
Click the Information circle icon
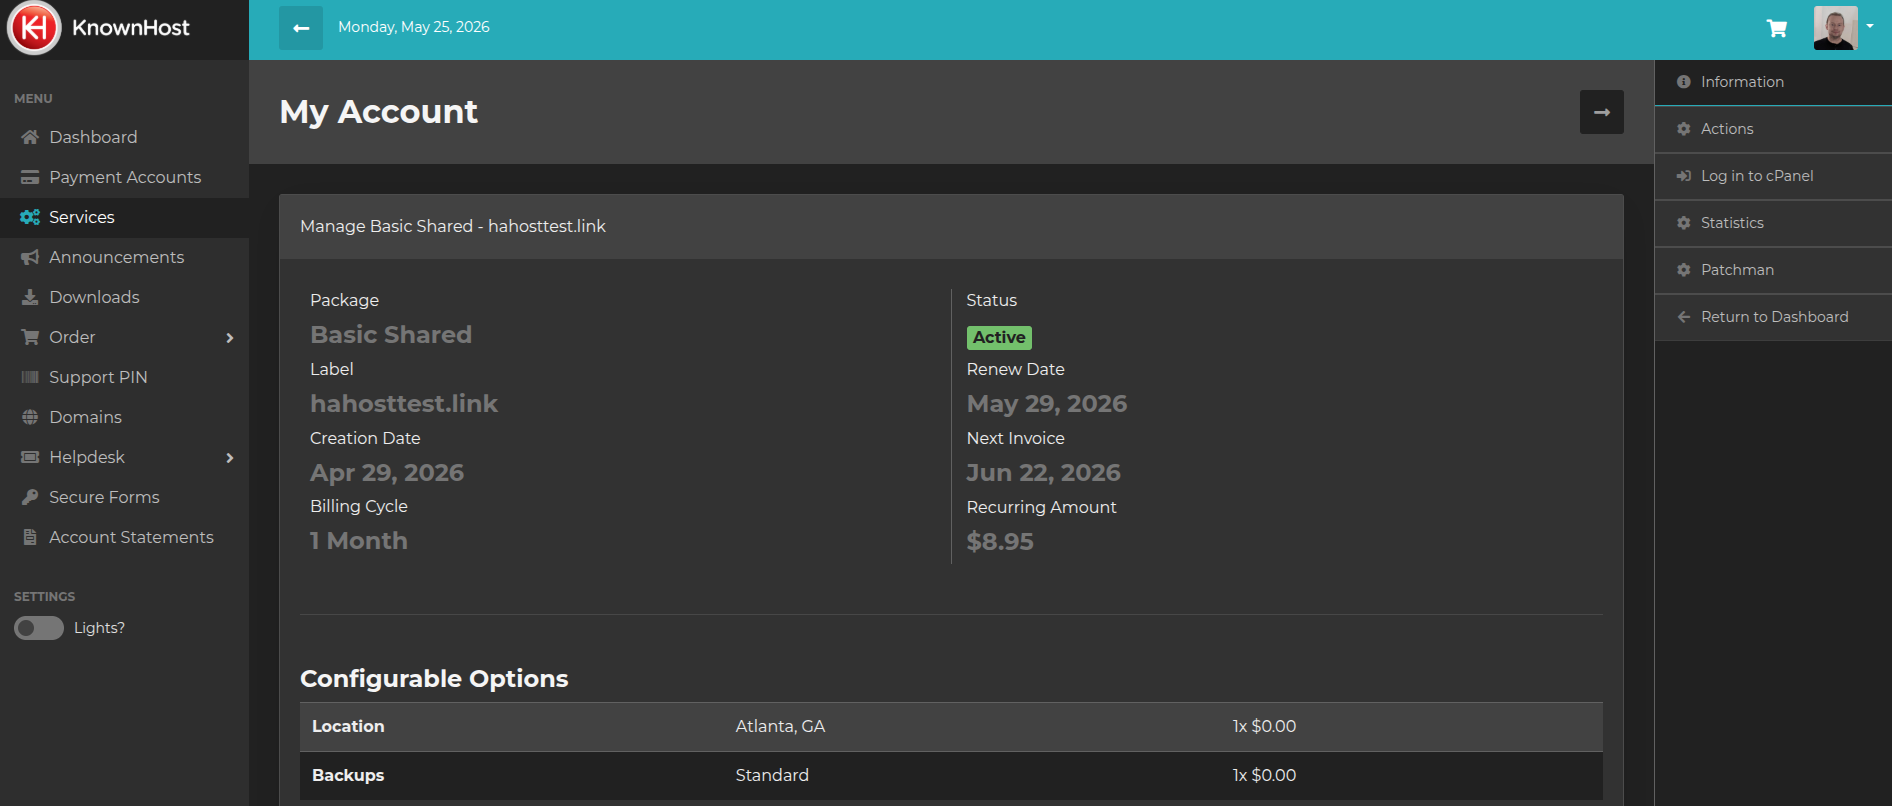[1684, 82]
